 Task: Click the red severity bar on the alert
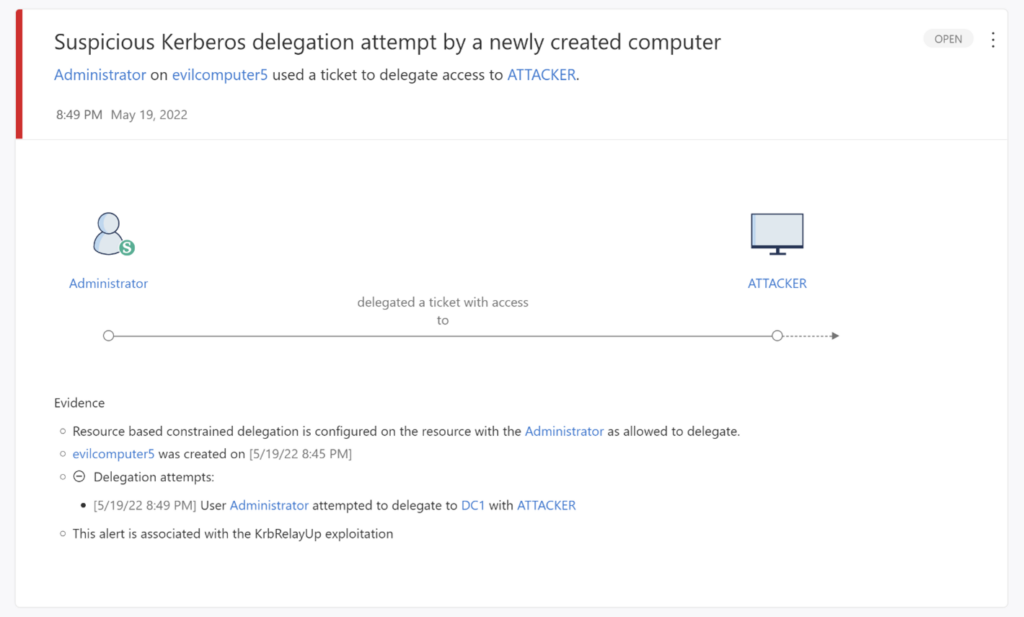point(17,72)
